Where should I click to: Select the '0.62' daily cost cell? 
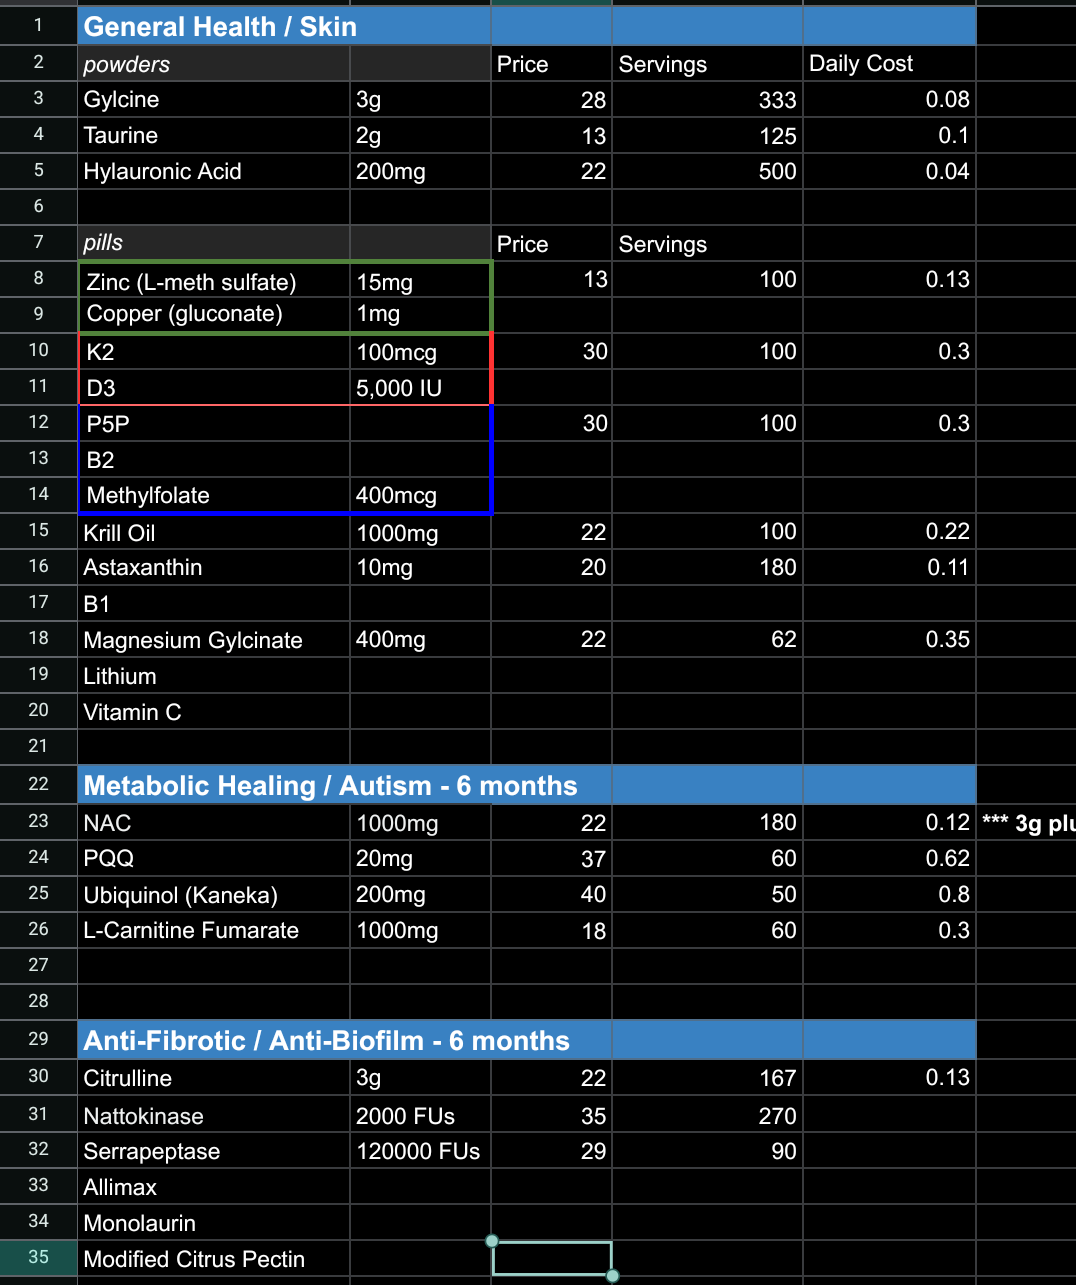tap(889, 859)
